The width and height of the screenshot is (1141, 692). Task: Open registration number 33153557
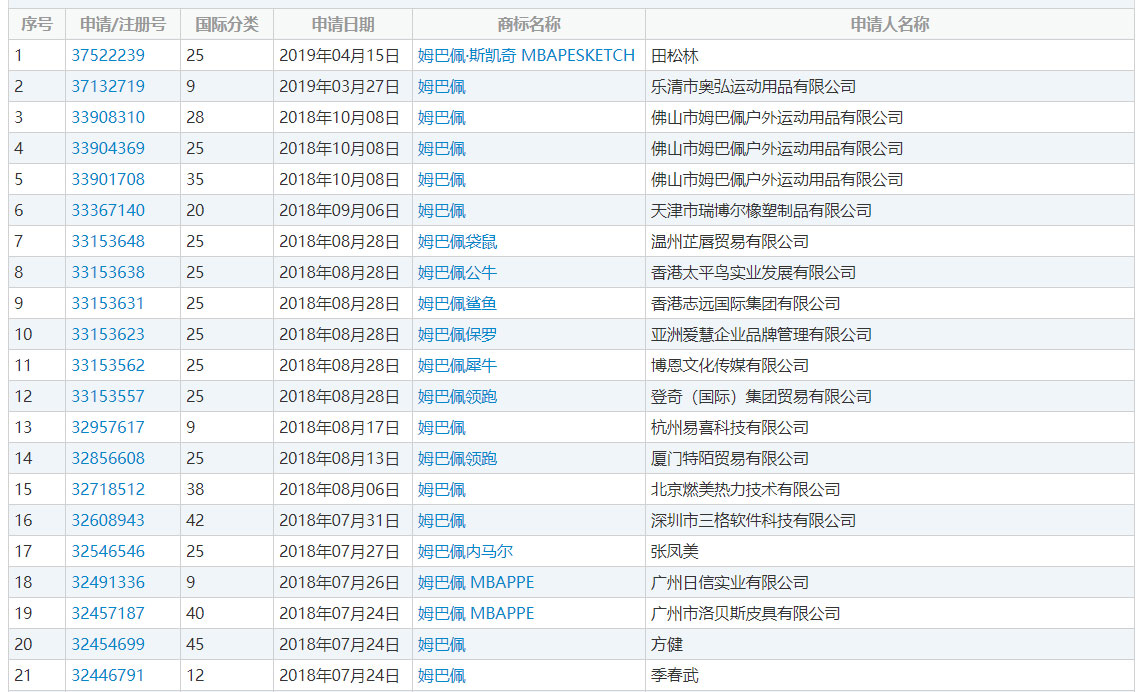tap(108, 397)
